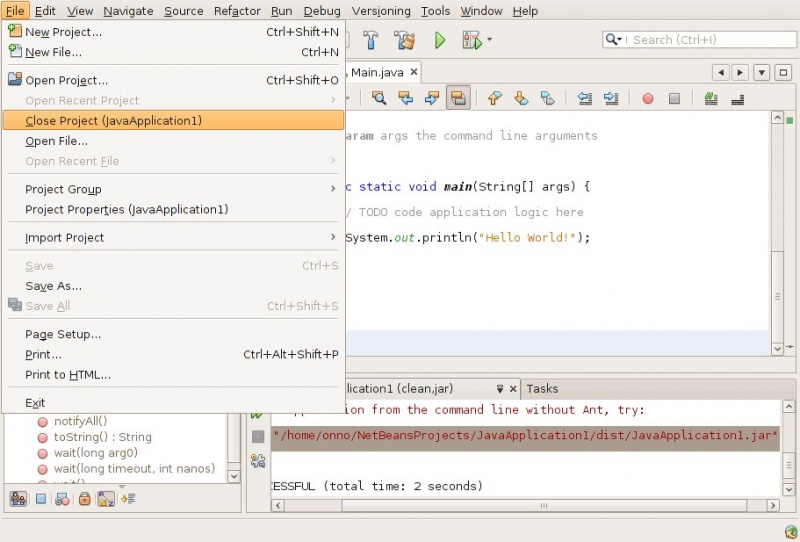Toggle Highlight Search in editor toolbar

pos(459,98)
